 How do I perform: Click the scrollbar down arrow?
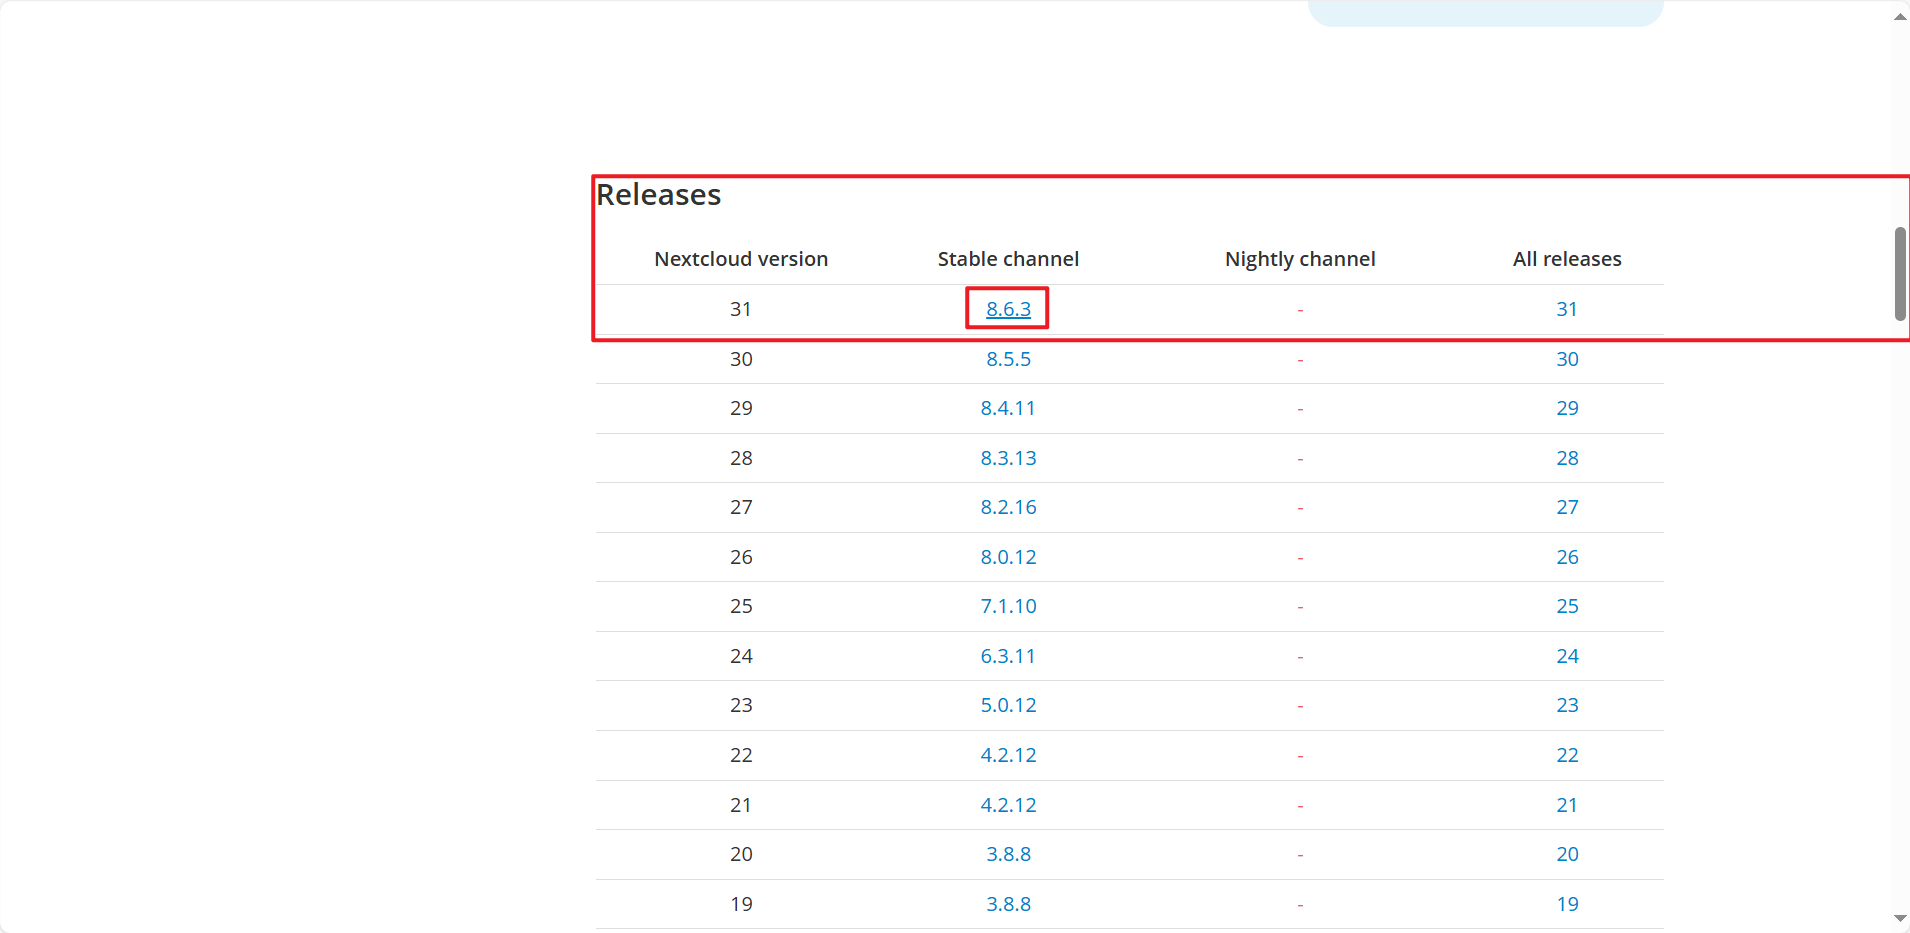coord(1900,918)
